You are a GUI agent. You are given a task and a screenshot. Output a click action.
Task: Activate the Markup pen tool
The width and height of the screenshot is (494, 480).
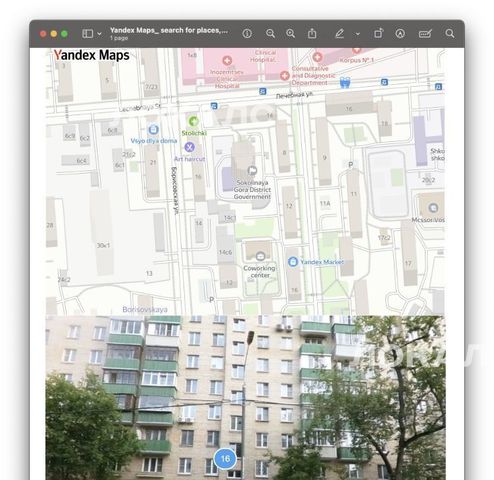click(339, 34)
